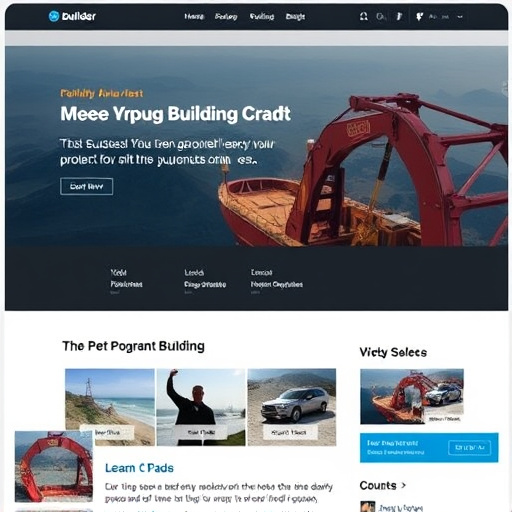Expand the Counts section arrow
This screenshot has height=512, width=512.
tap(404, 485)
